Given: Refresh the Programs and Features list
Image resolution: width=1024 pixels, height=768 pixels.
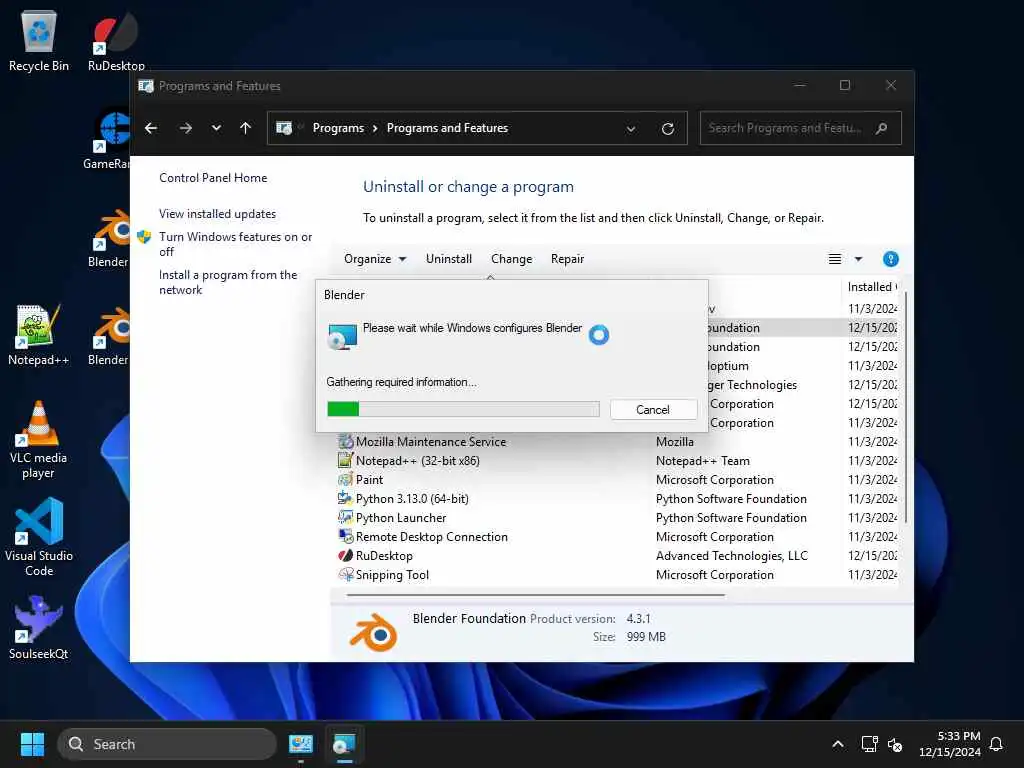Looking at the screenshot, I should click(667, 129).
